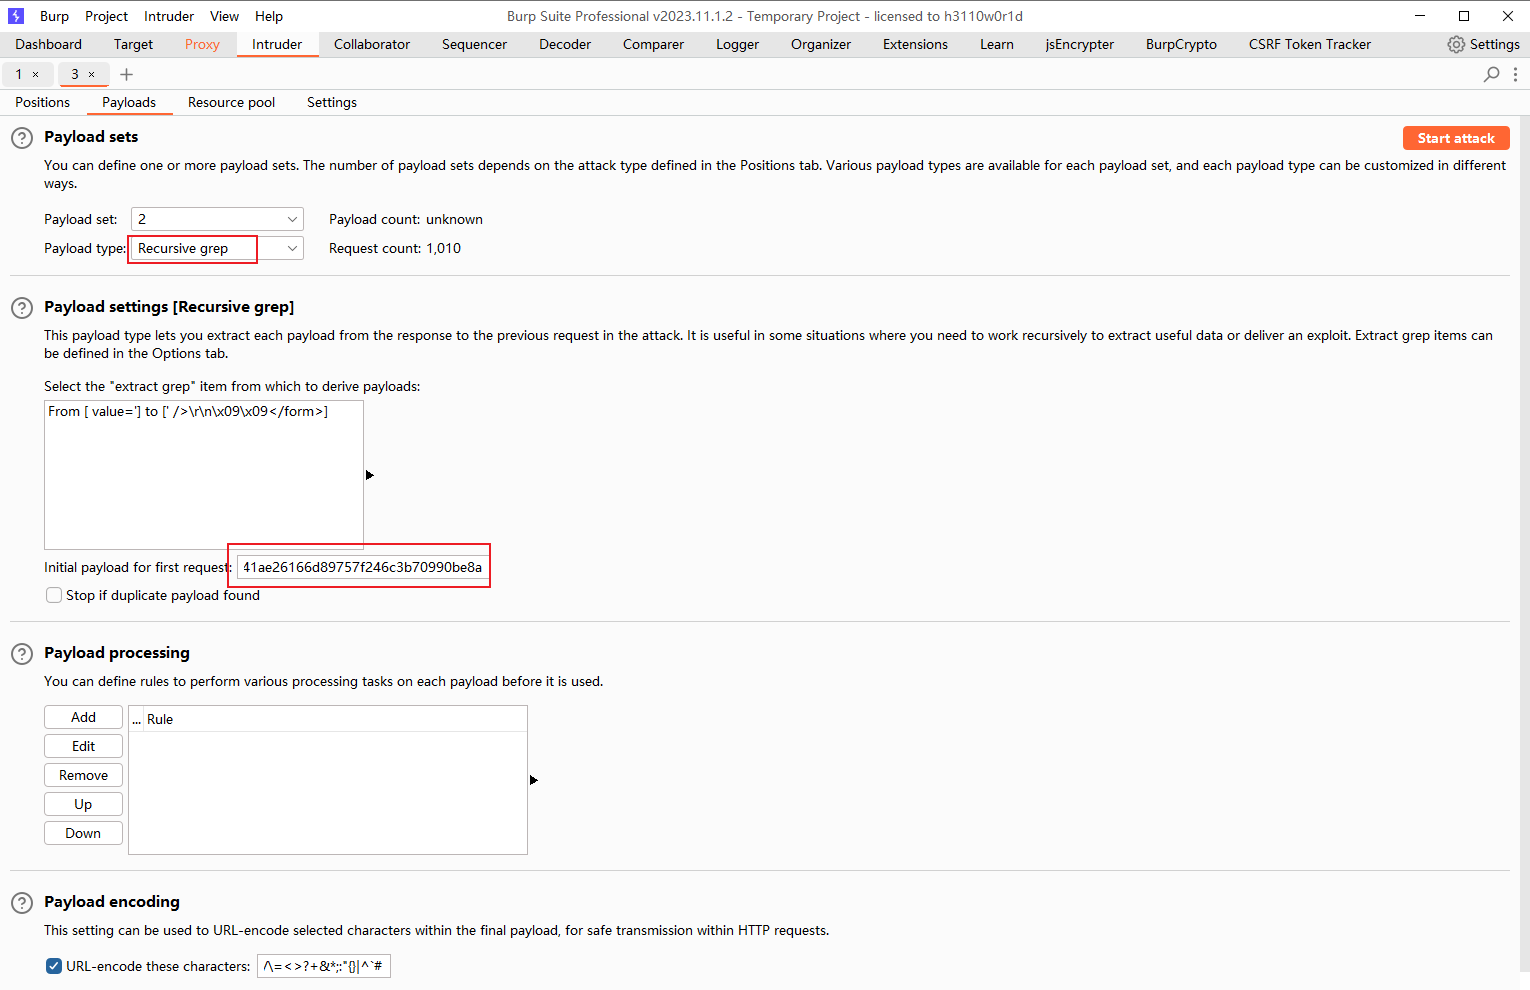Add a new Intruder tab with plus

(126, 74)
